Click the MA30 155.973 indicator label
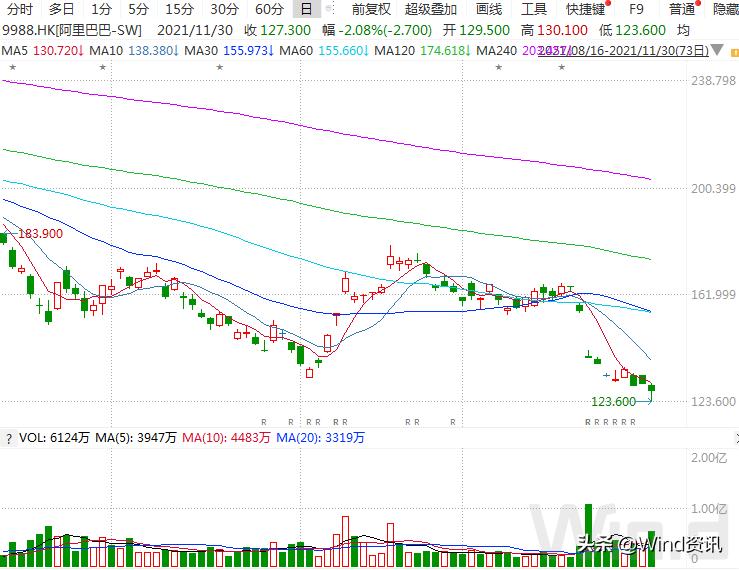This screenshot has width=739, height=570. 229,50
